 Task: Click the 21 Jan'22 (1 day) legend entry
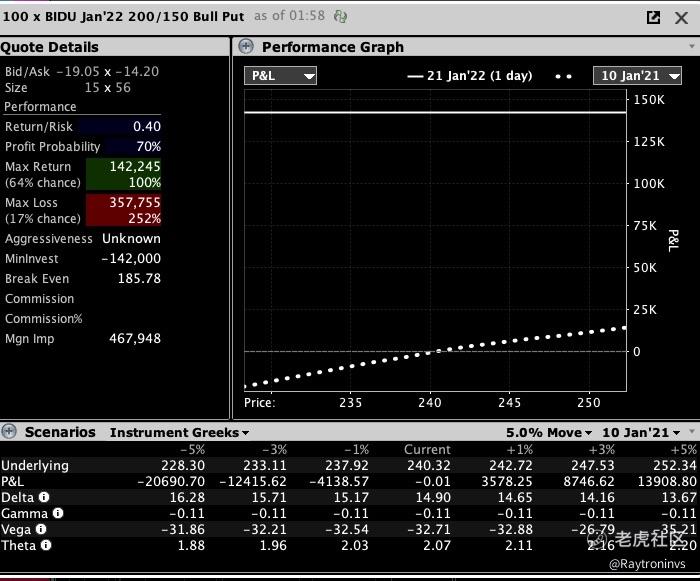(x=470, y=75)
